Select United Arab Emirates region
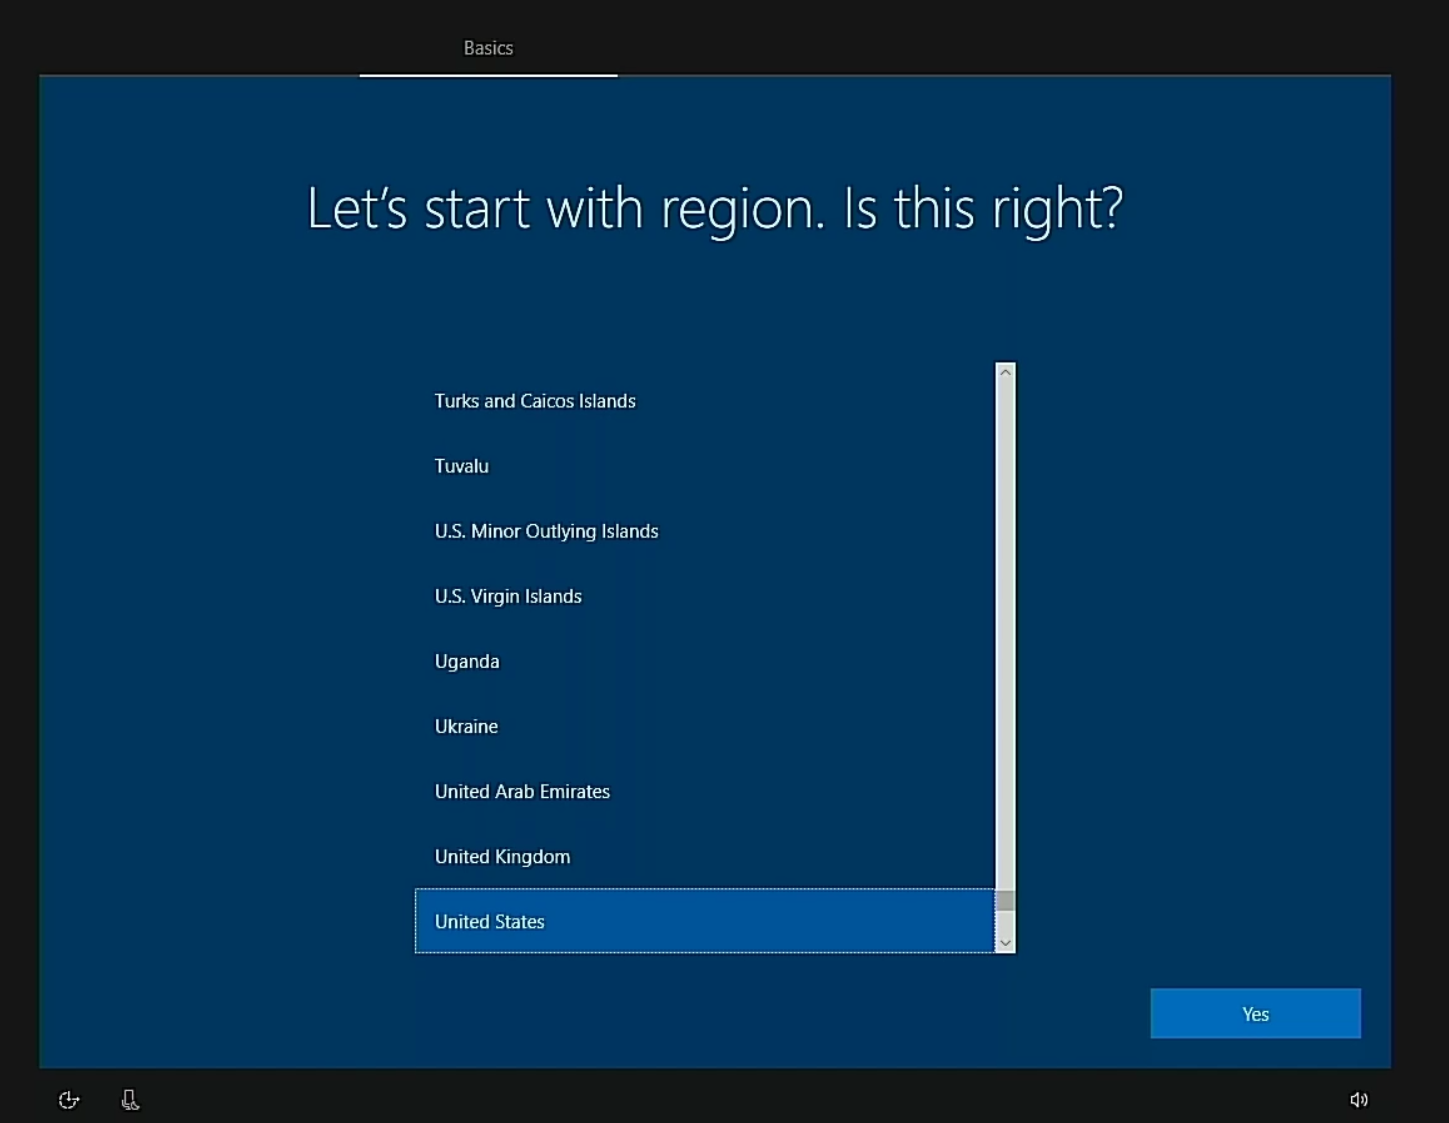The image size is (1449, 1123). pos(522,791)
